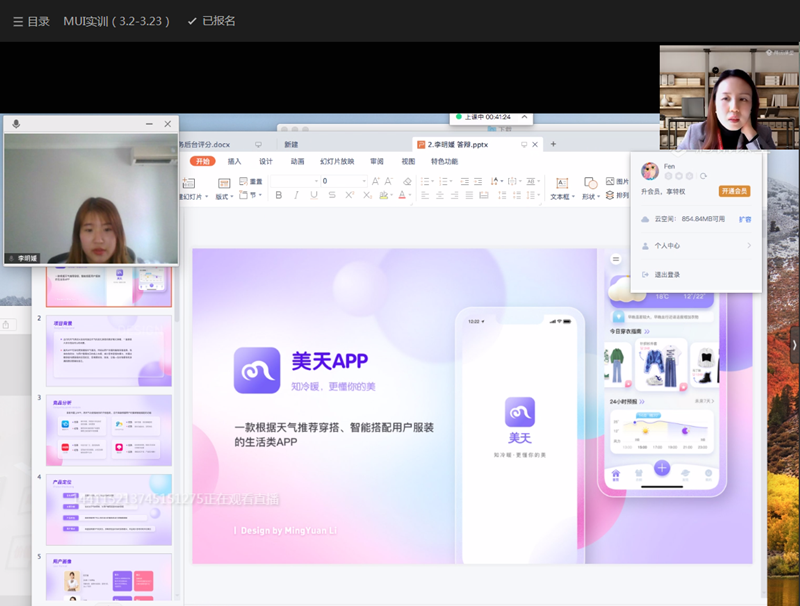Click the refresh icon beside Fen's badges
The height and width of the screenshot is (606, 800).
pos(703,176)
